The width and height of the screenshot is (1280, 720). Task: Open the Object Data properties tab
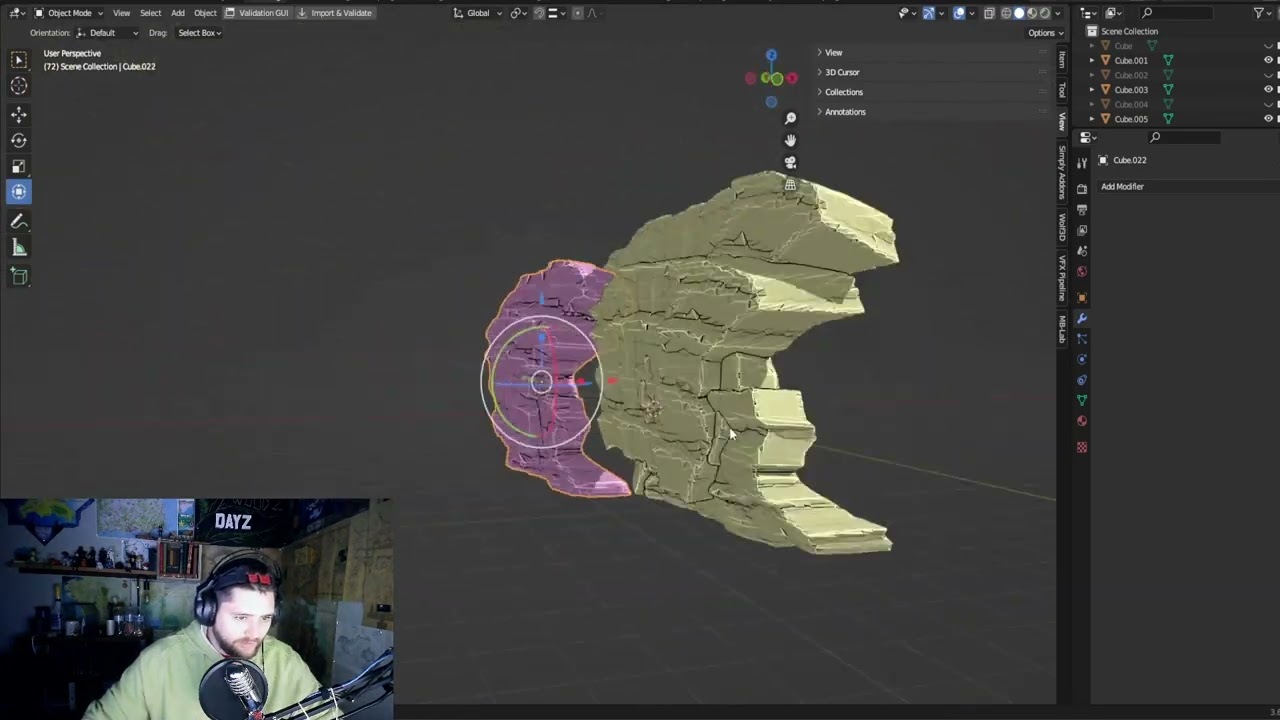coord(1082,401)
